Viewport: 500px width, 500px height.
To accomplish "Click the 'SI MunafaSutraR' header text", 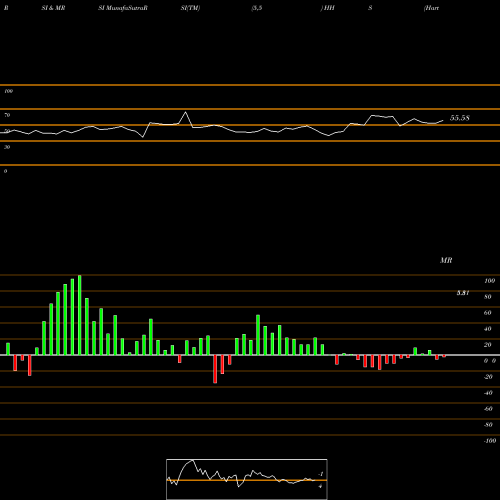I will click(123, 8).
